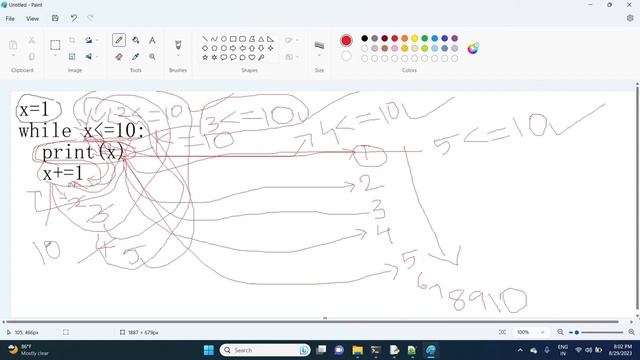This screenshot has width=640, height=360.
Task: Click the Save icon in title bar
Action: (55, 18)
